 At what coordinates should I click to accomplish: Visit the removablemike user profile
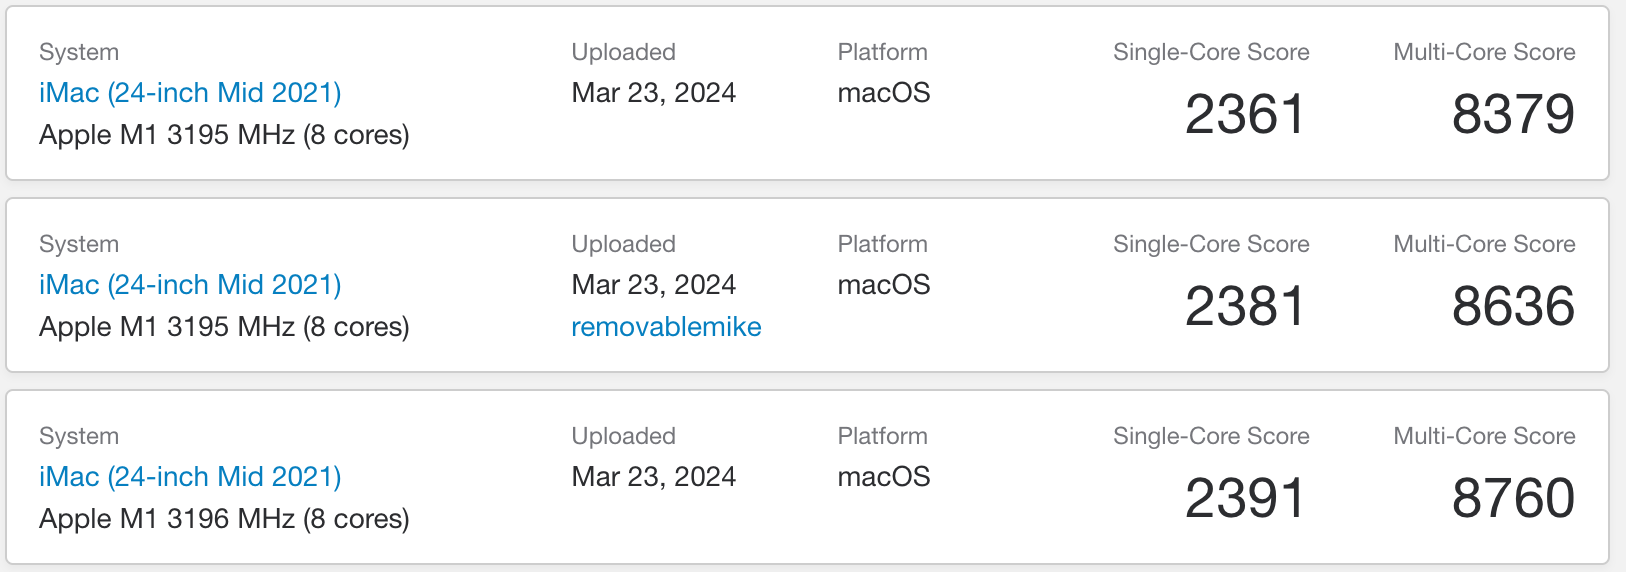666,327
